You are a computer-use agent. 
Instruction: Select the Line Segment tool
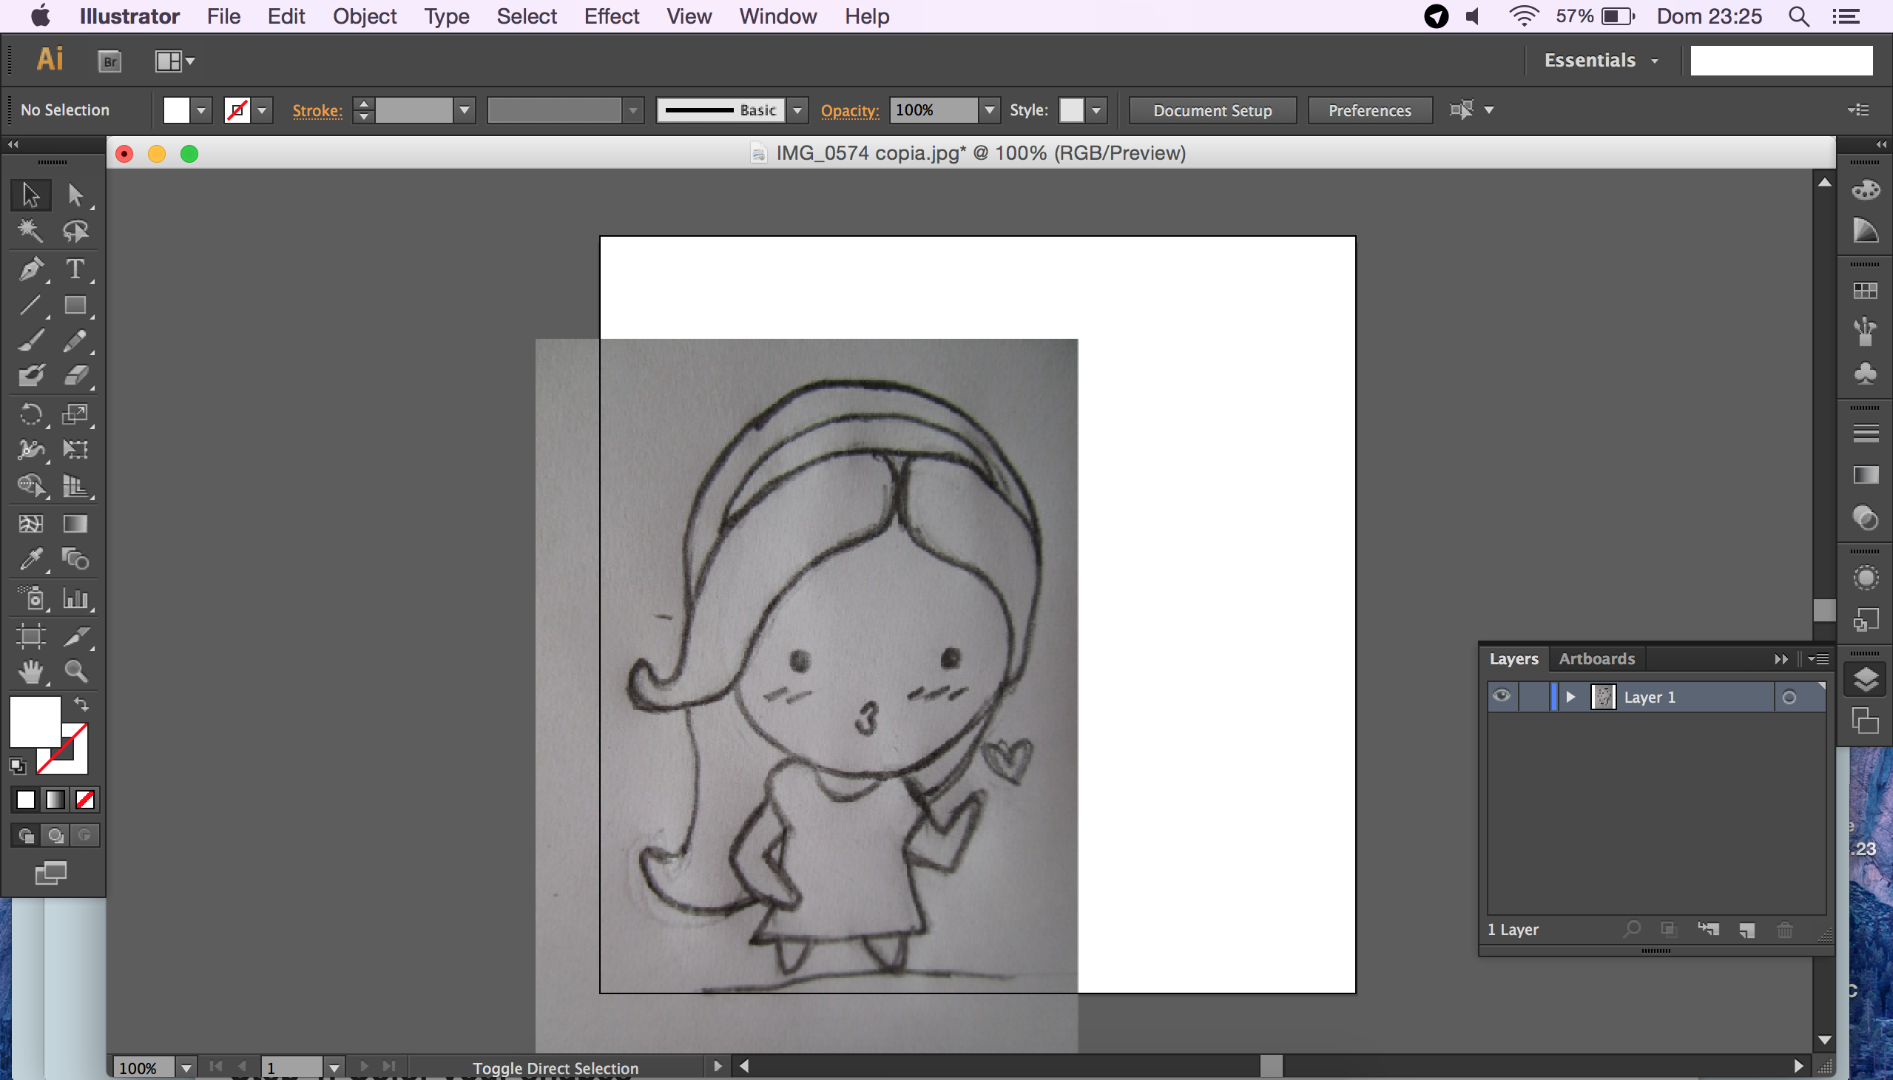click(31, 305)
